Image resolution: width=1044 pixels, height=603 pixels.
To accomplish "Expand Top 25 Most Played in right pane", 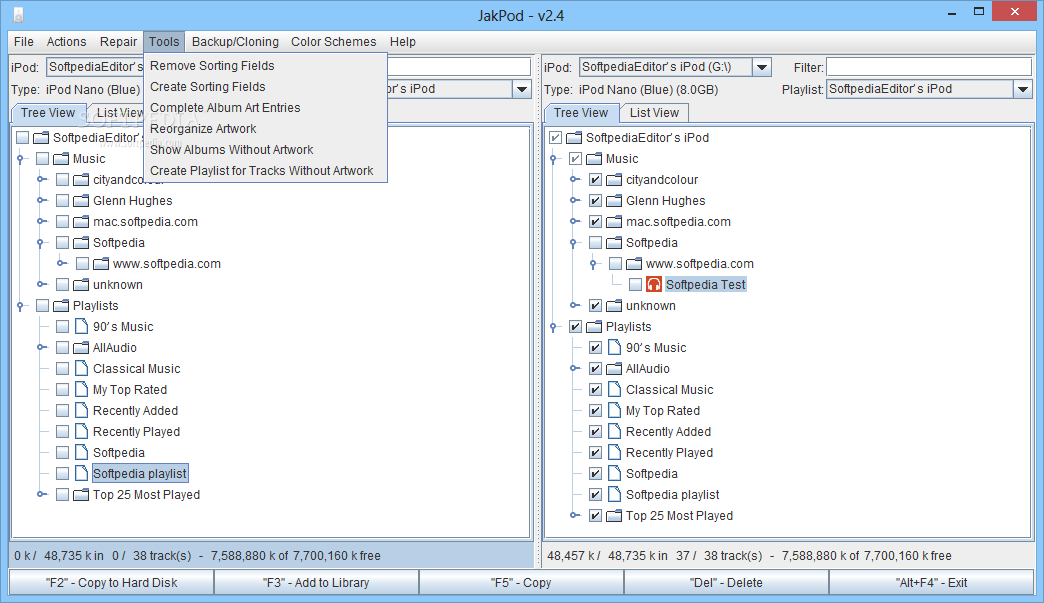I will click(575, 515).
